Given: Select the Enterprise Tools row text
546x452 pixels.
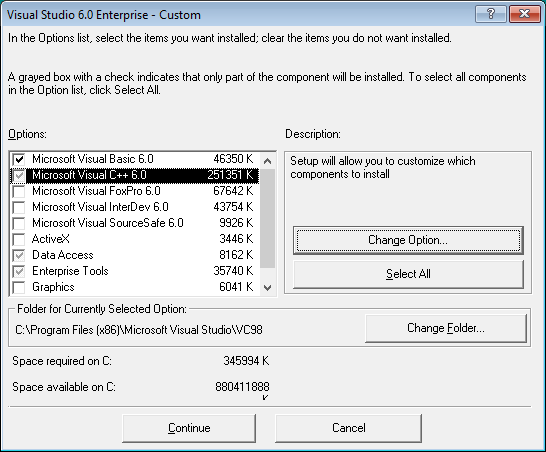Looking at the screenshot, I should 70,271.
